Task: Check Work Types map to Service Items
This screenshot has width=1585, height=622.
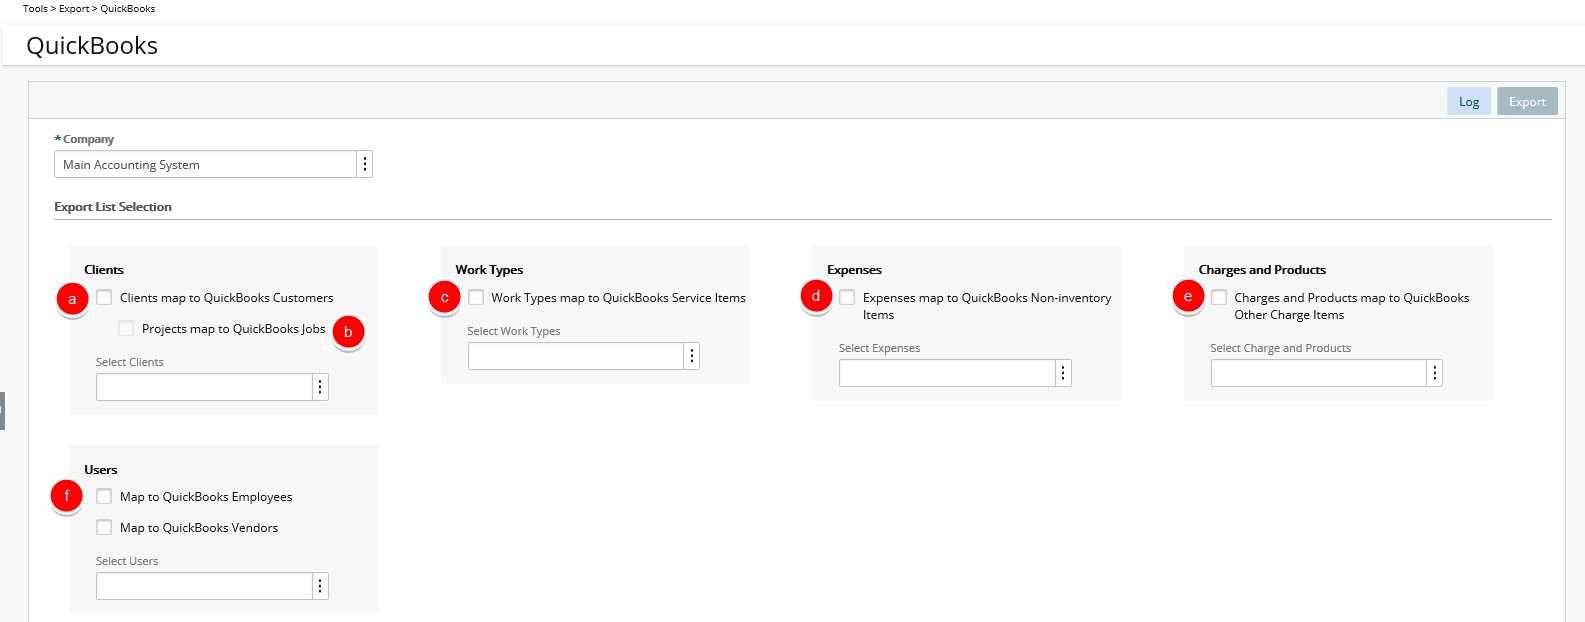Action: pyautogui.click(x=476, y=297)
